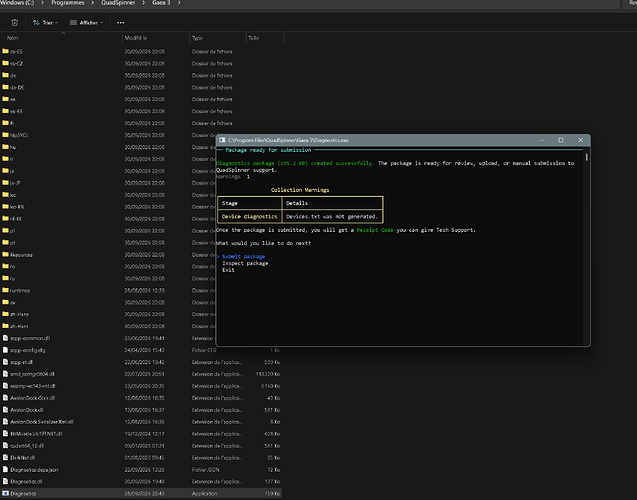Expand chevron after QuadSpinner breadcrumb
This screenshot has width=637, height=500.
[x=143, y=3]
